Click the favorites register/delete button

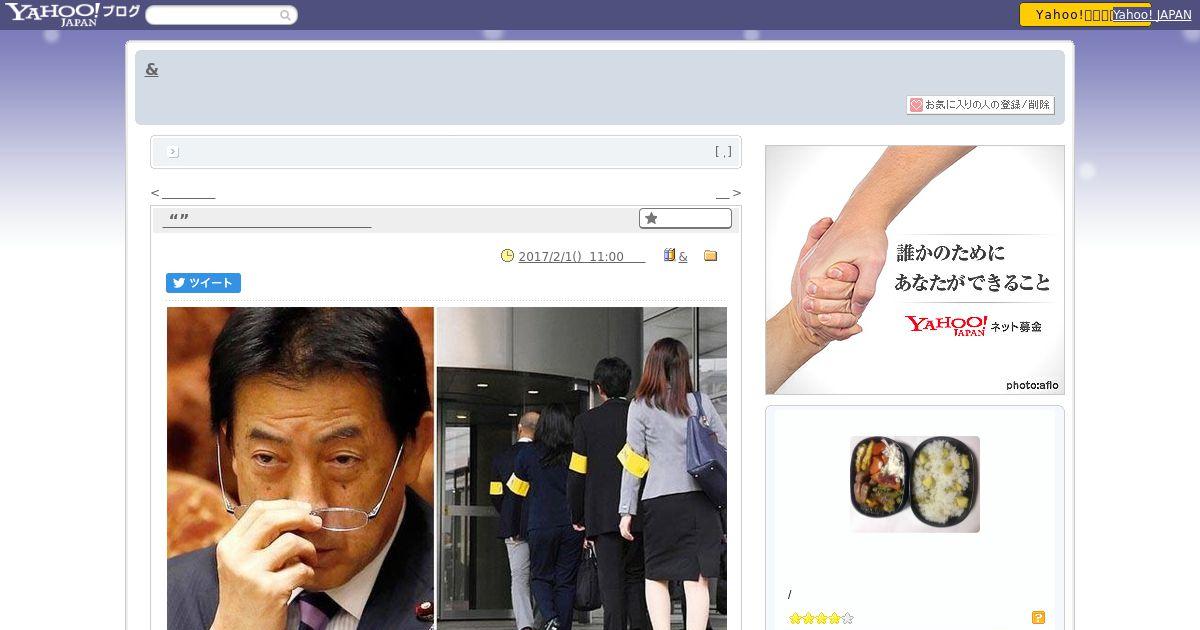tap(980, 104)
